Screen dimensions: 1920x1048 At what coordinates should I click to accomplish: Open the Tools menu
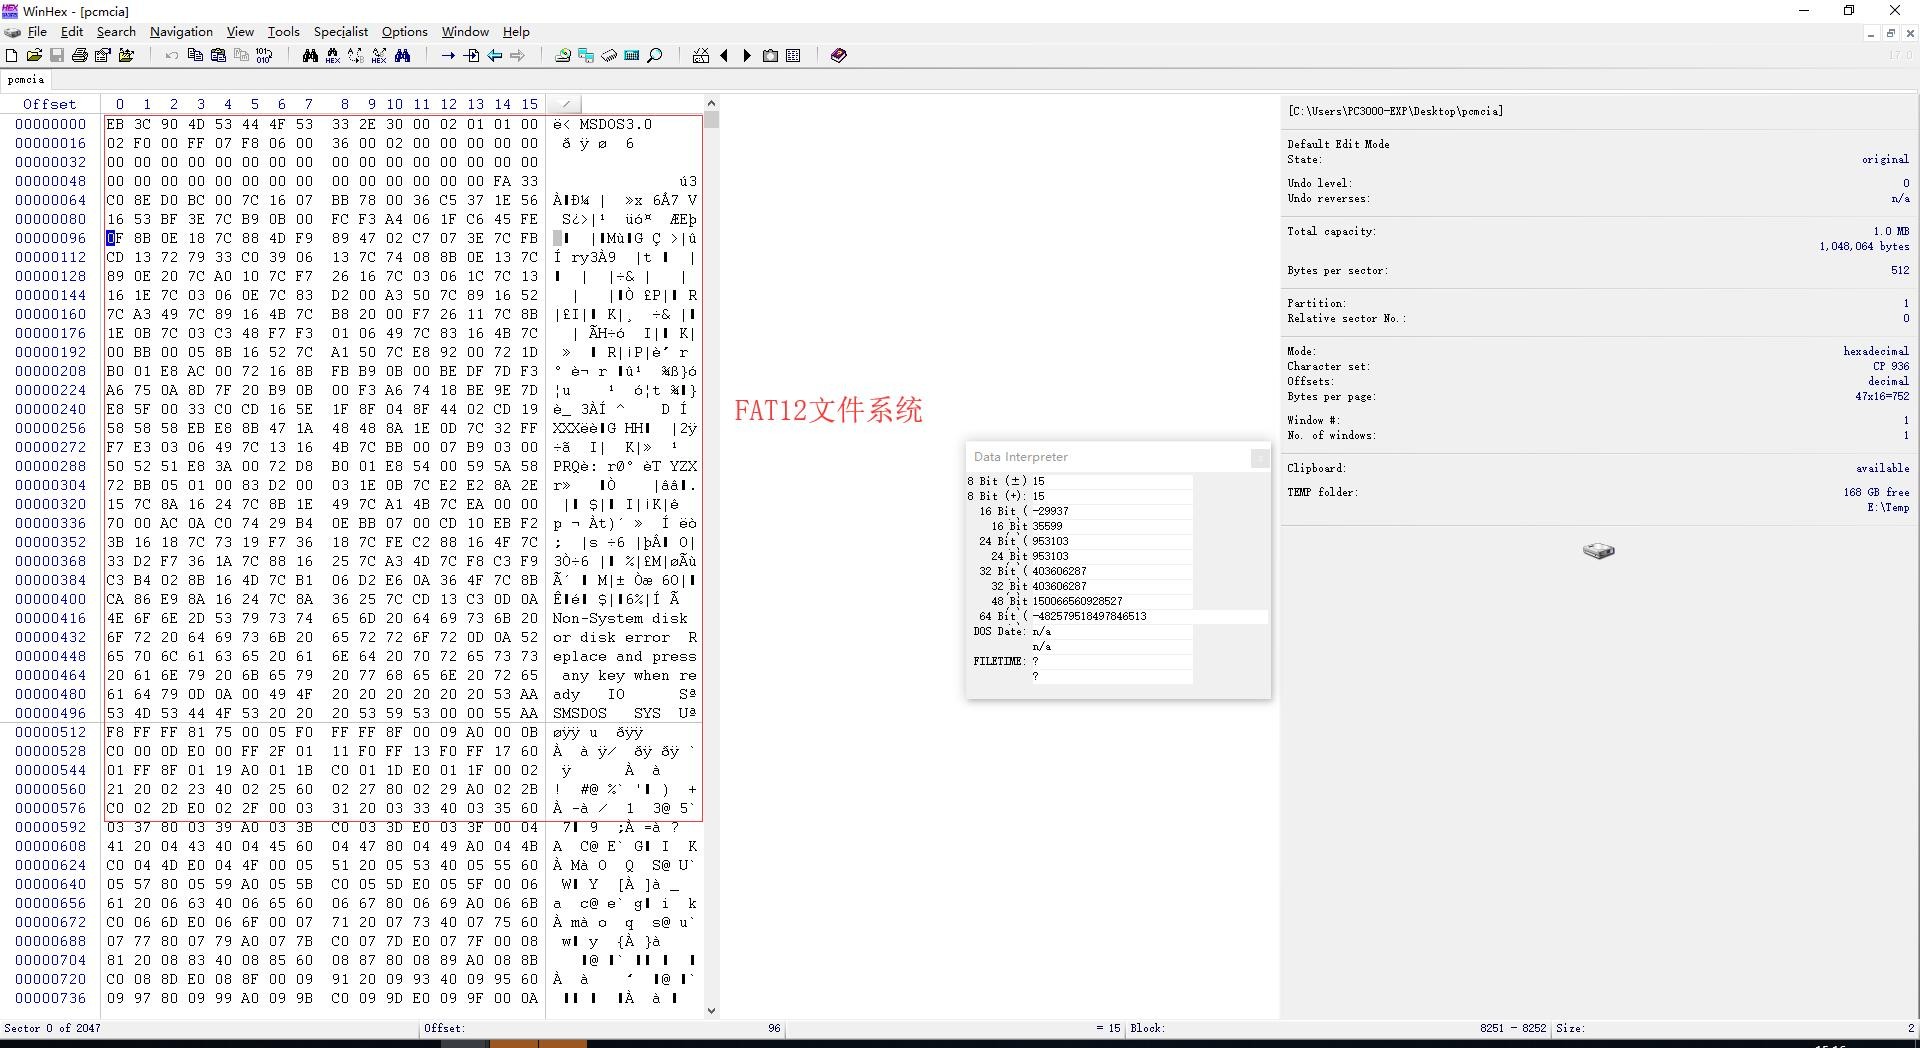click(x=284, y=32)
